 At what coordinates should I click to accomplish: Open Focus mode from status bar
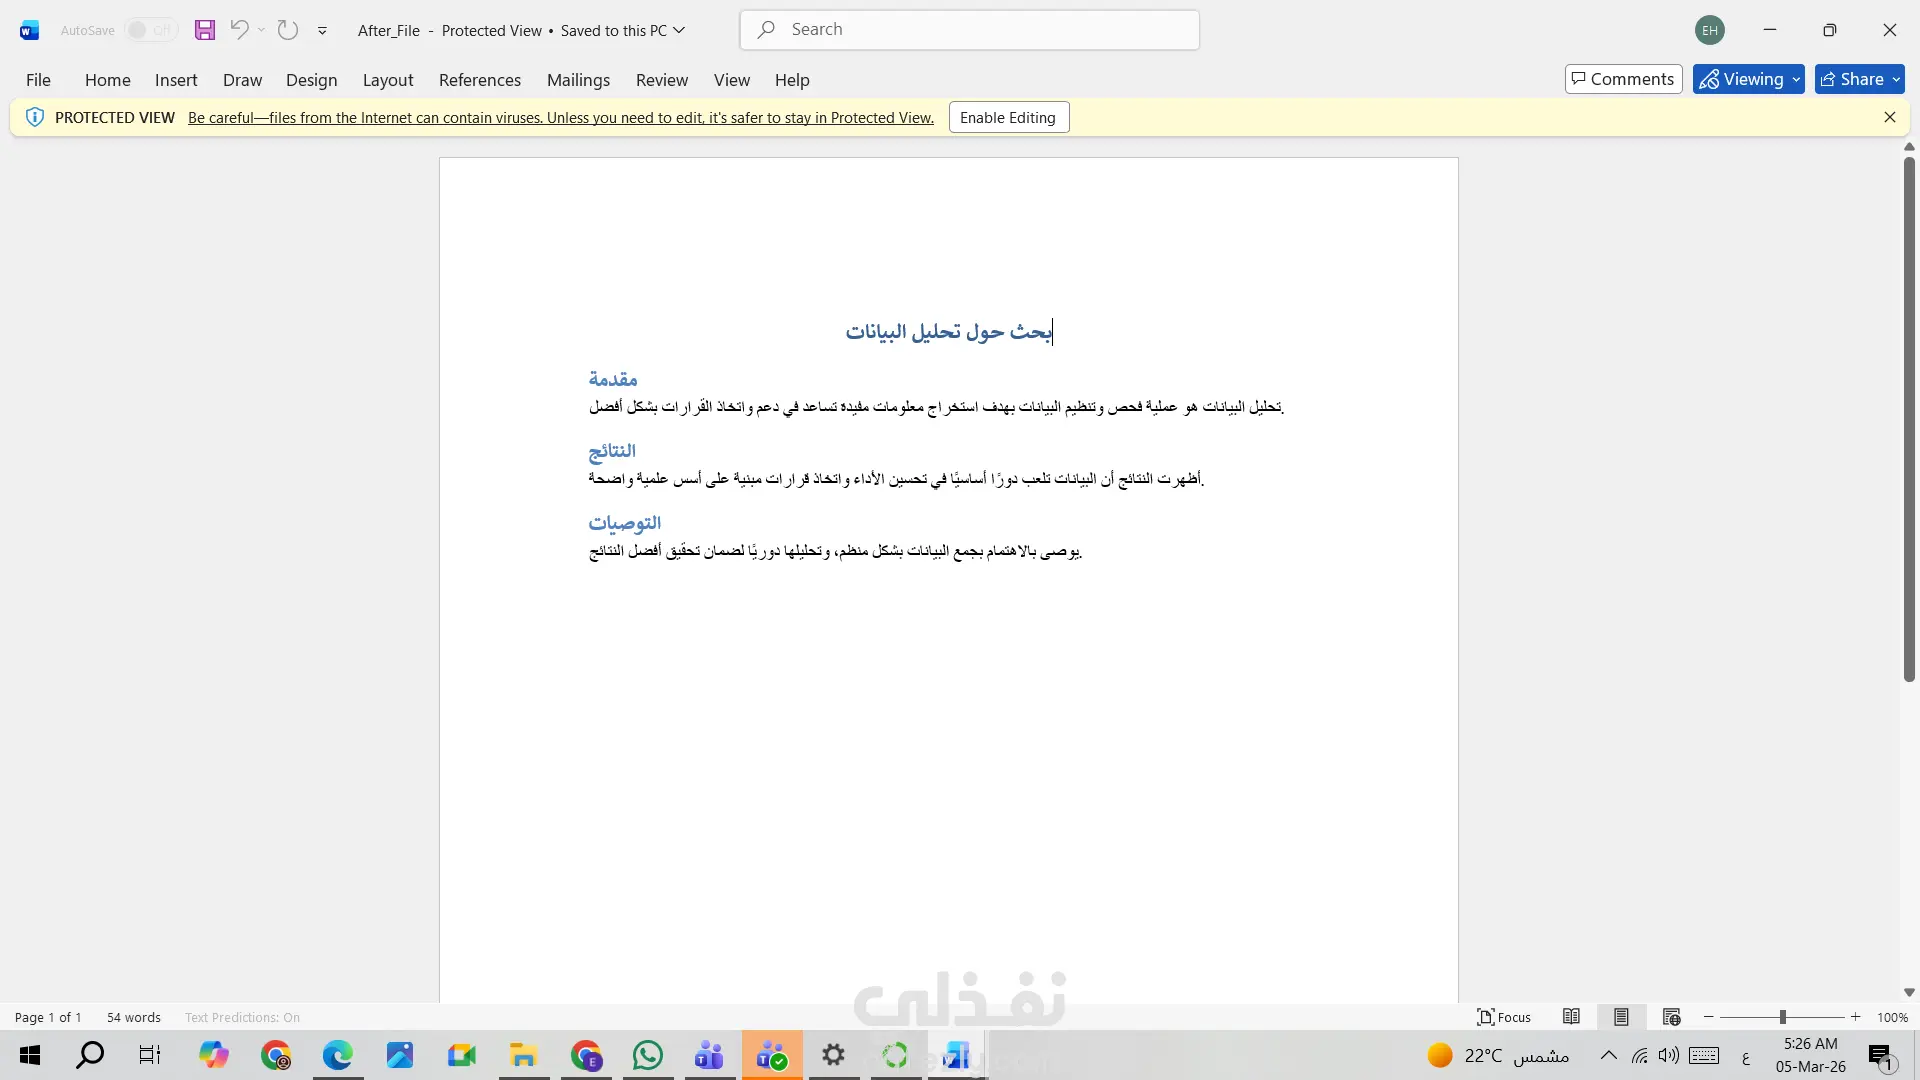point(1504,1017)
